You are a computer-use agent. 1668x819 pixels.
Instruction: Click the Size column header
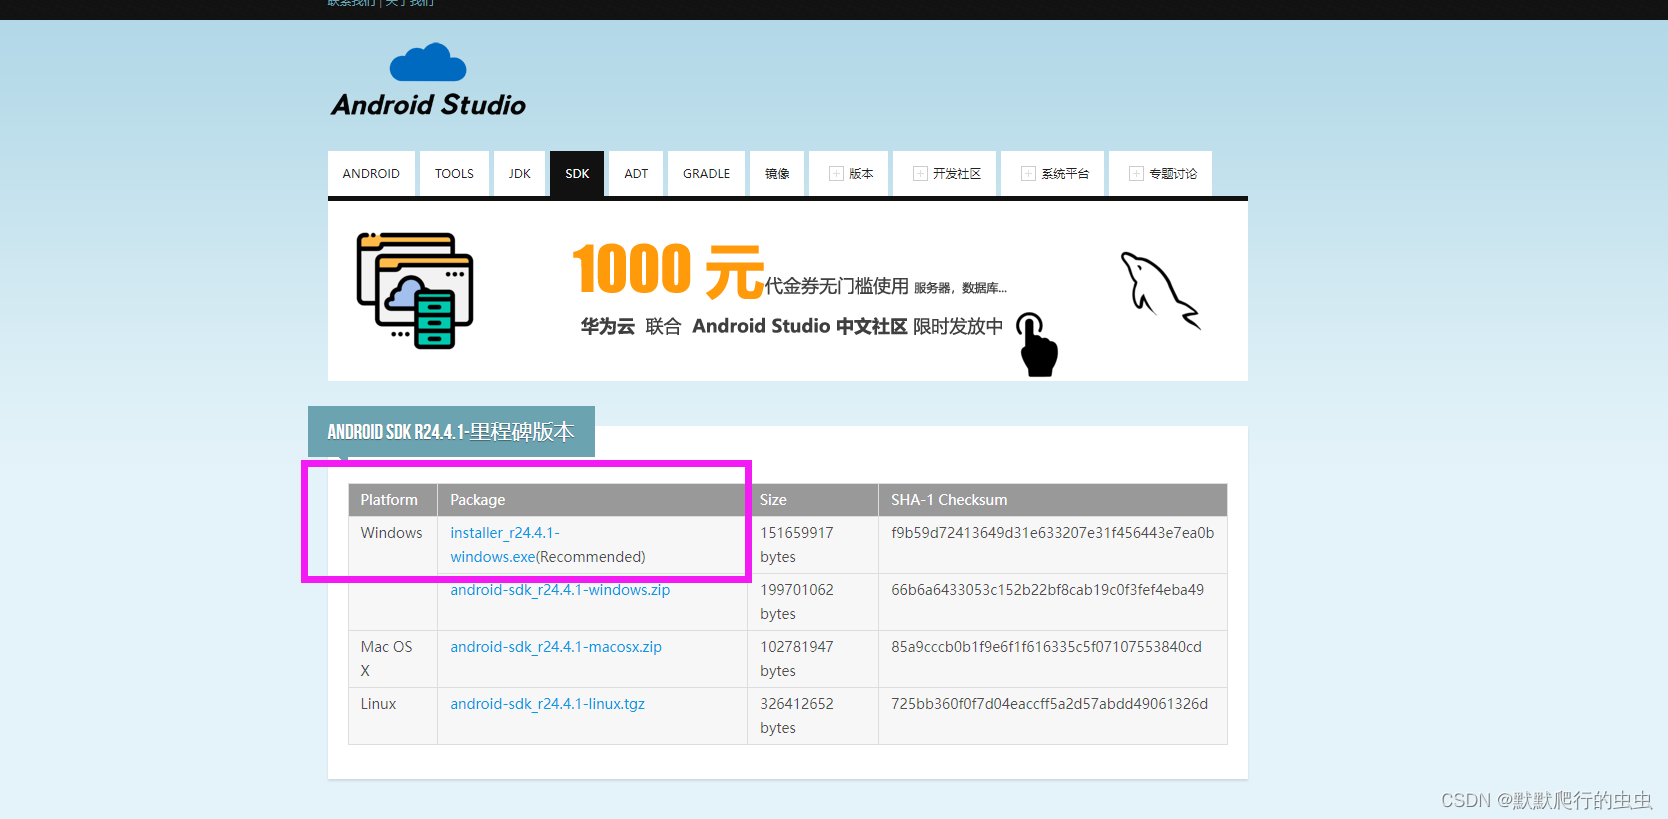click(x=813, y=500)
